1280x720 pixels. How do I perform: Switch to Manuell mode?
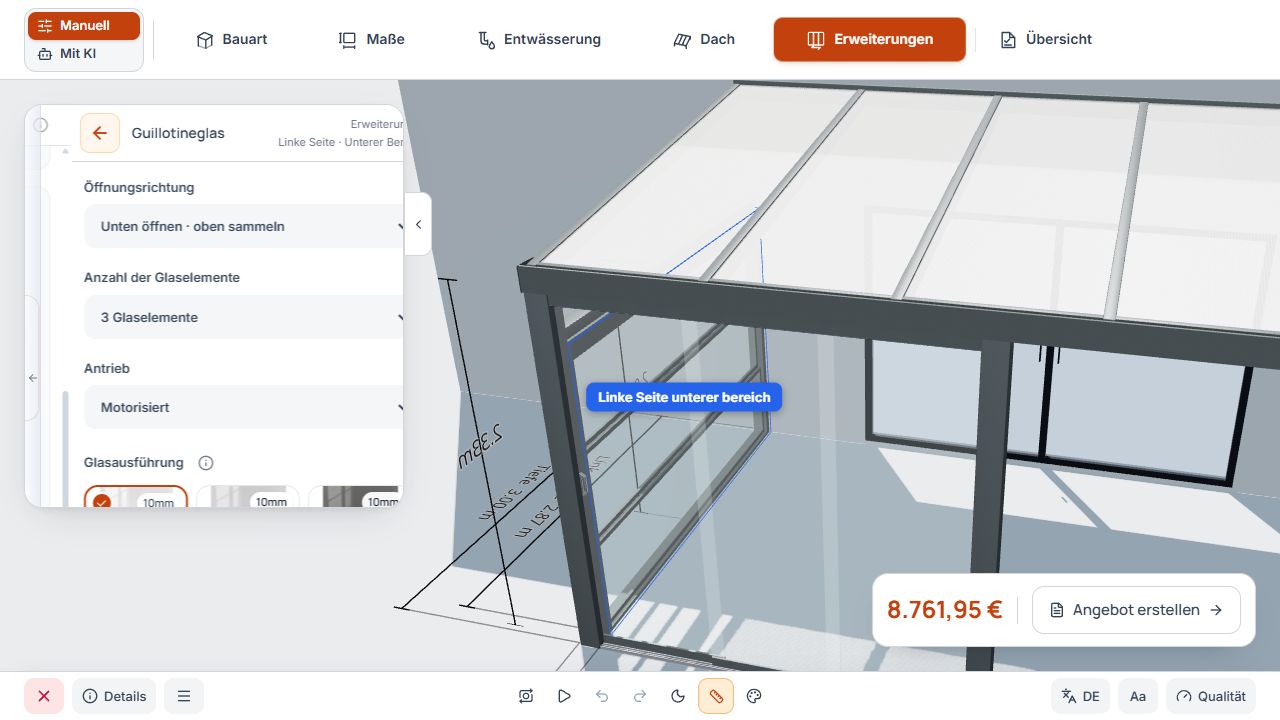84,25
